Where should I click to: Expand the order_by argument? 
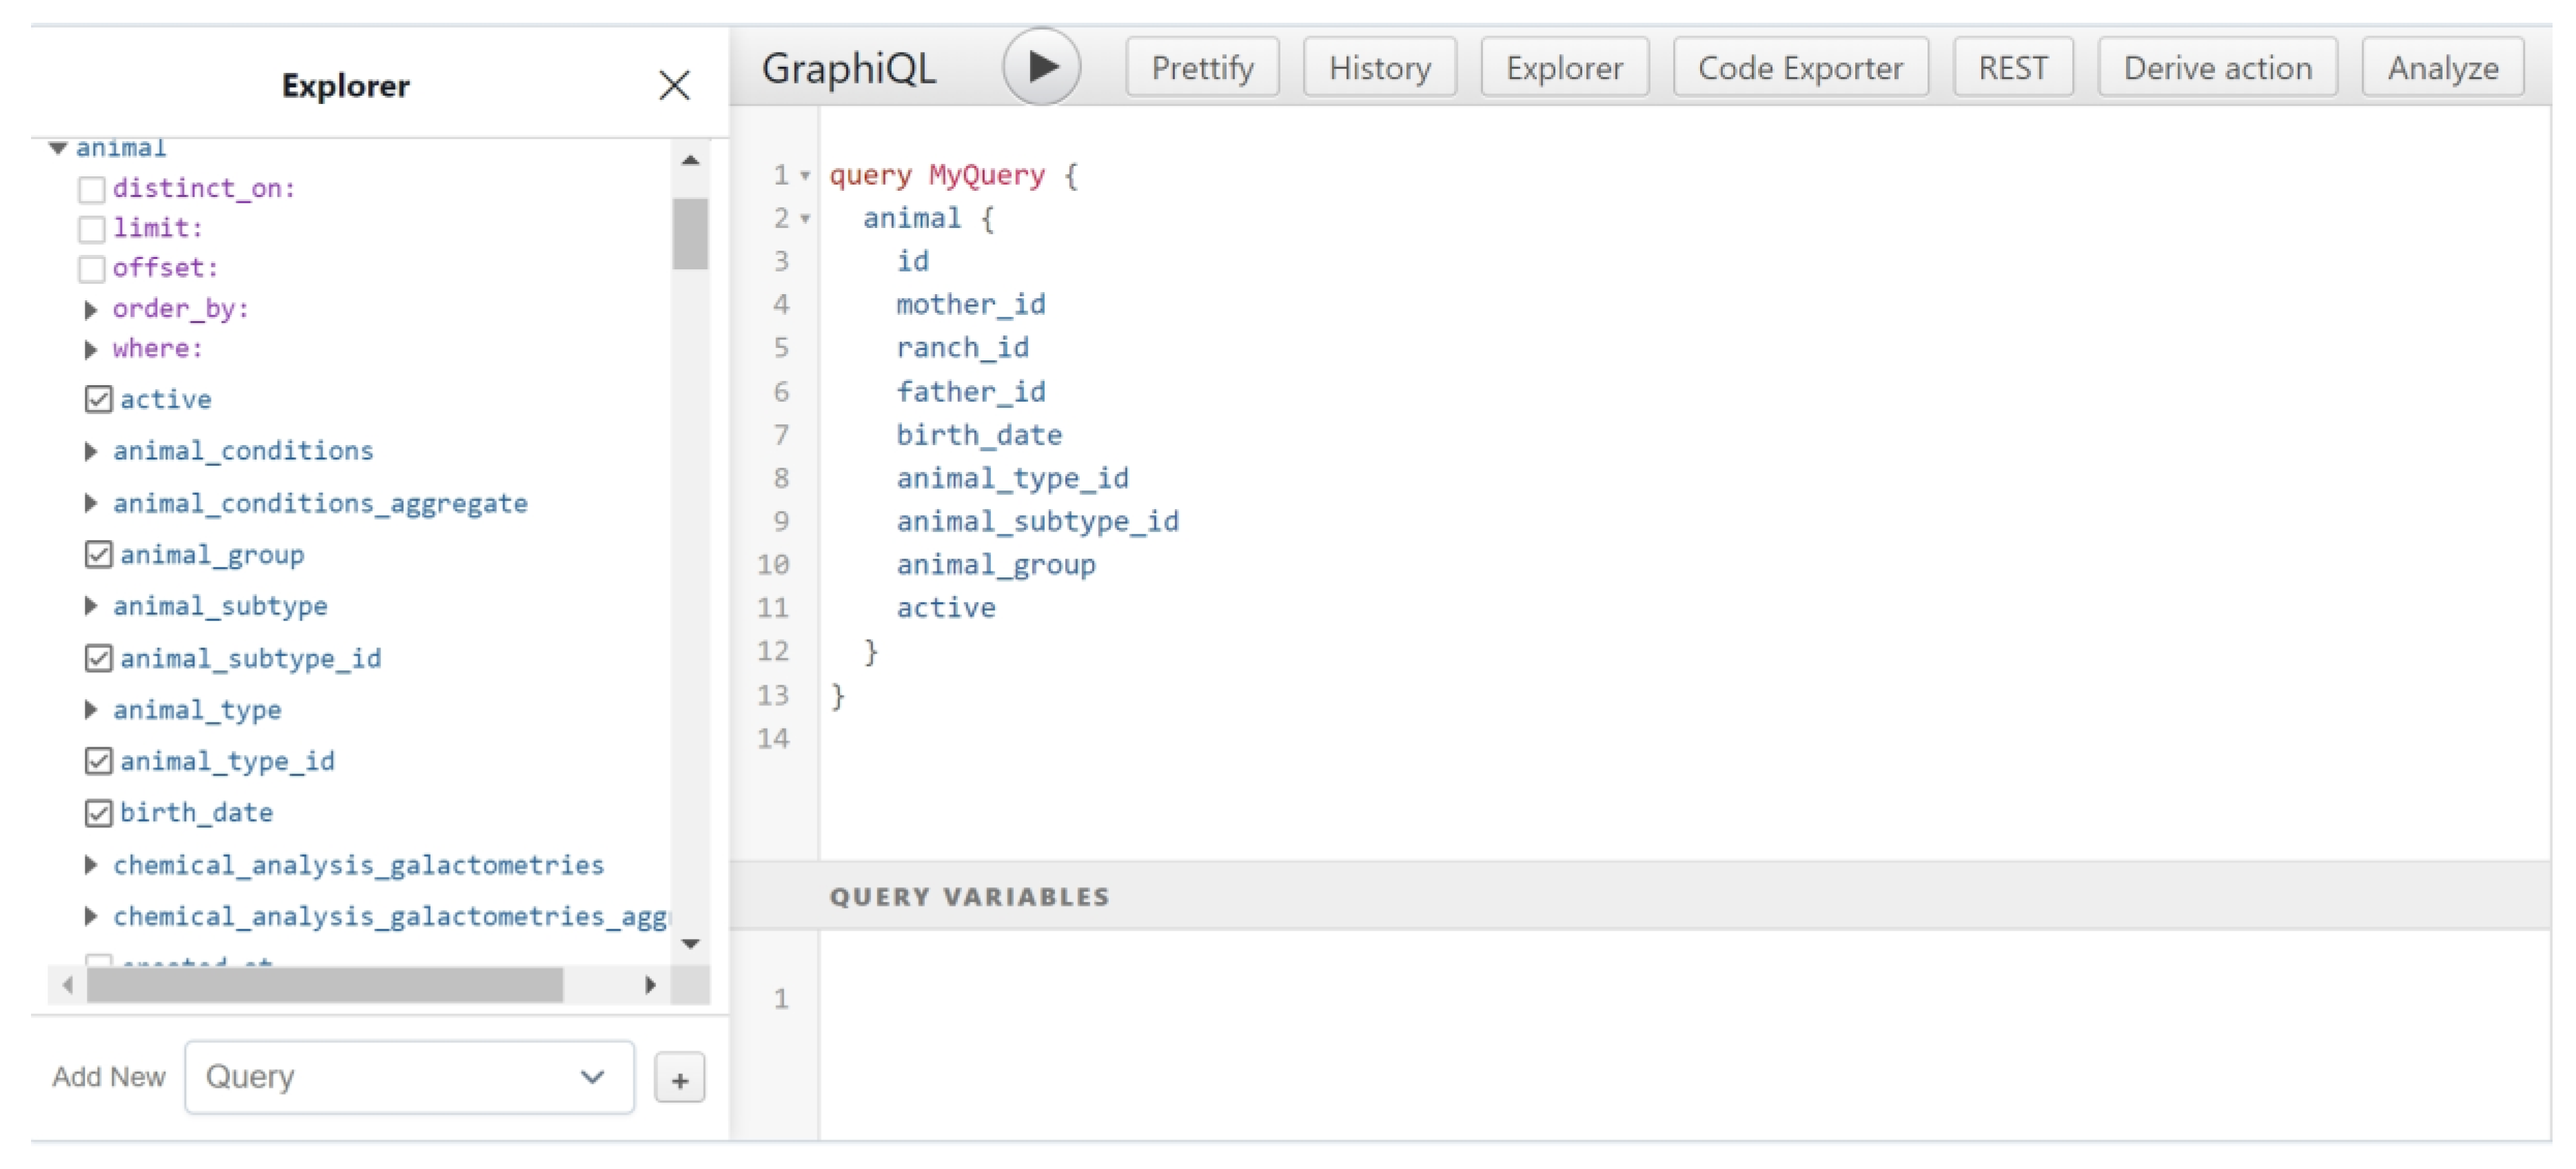click(x=91, y=310)
